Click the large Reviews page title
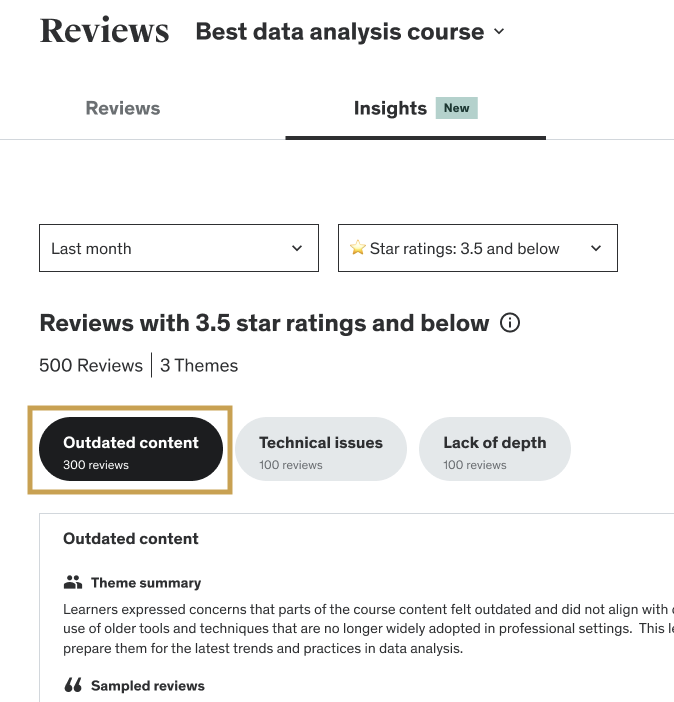 [x=105, y=31]
